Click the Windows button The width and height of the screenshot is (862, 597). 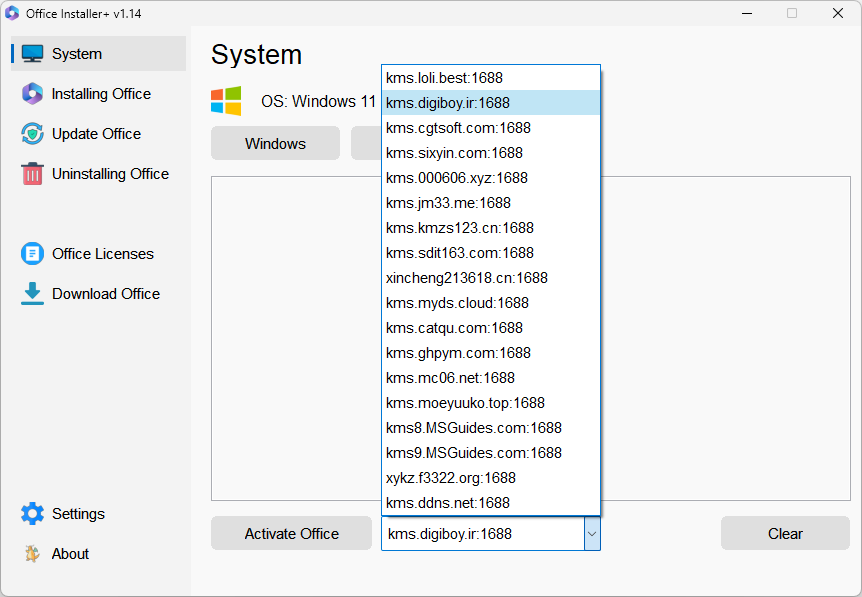point(275,143)
